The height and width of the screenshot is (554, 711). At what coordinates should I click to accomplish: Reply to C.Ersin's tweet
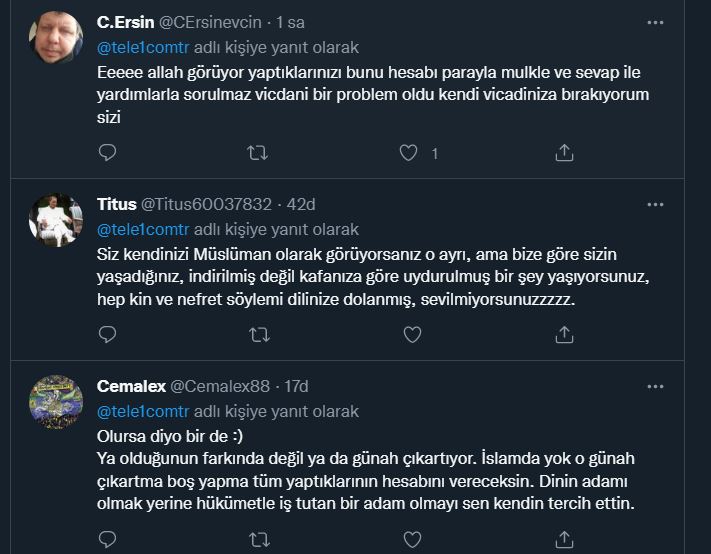point(109,153)
